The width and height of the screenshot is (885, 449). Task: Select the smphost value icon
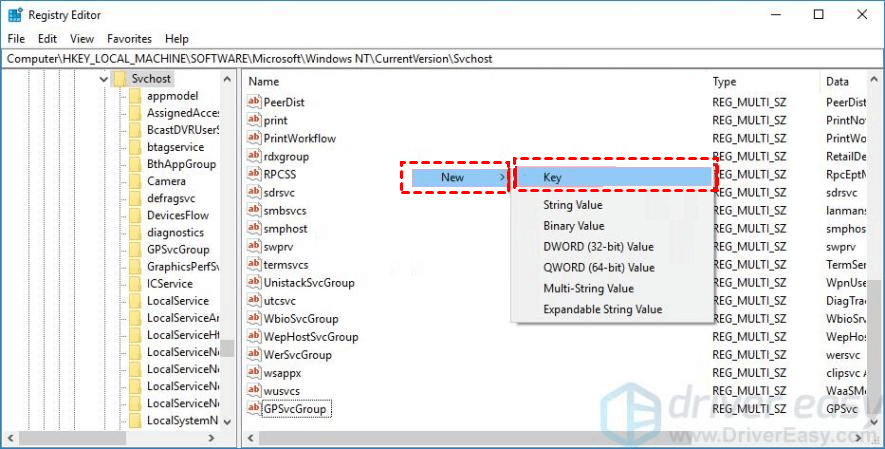[254, 228]
